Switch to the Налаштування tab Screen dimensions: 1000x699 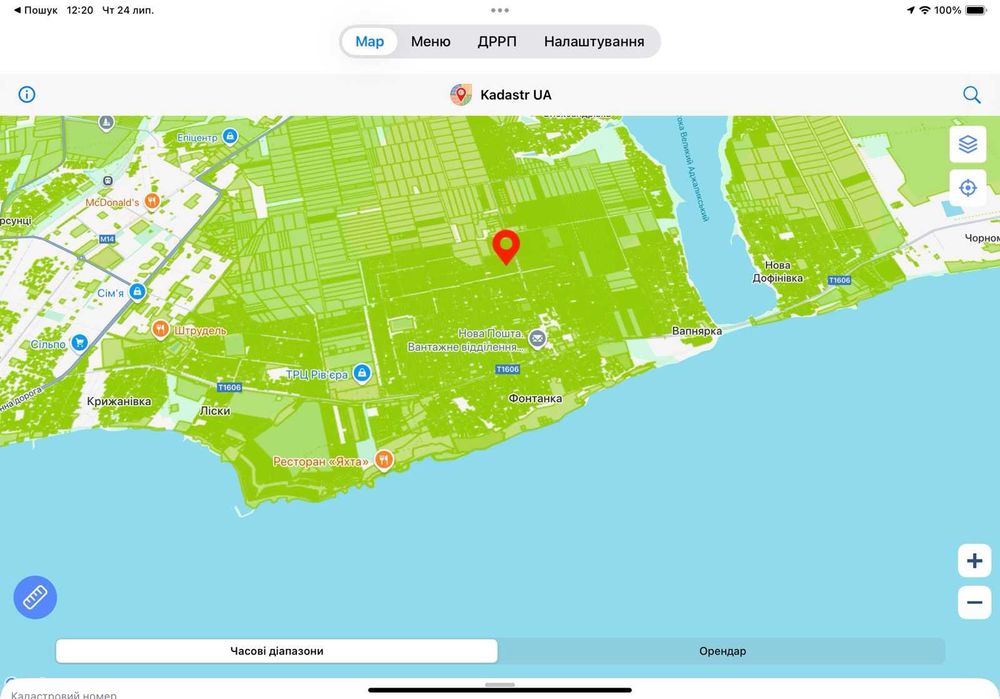click(x=594, y=41)
